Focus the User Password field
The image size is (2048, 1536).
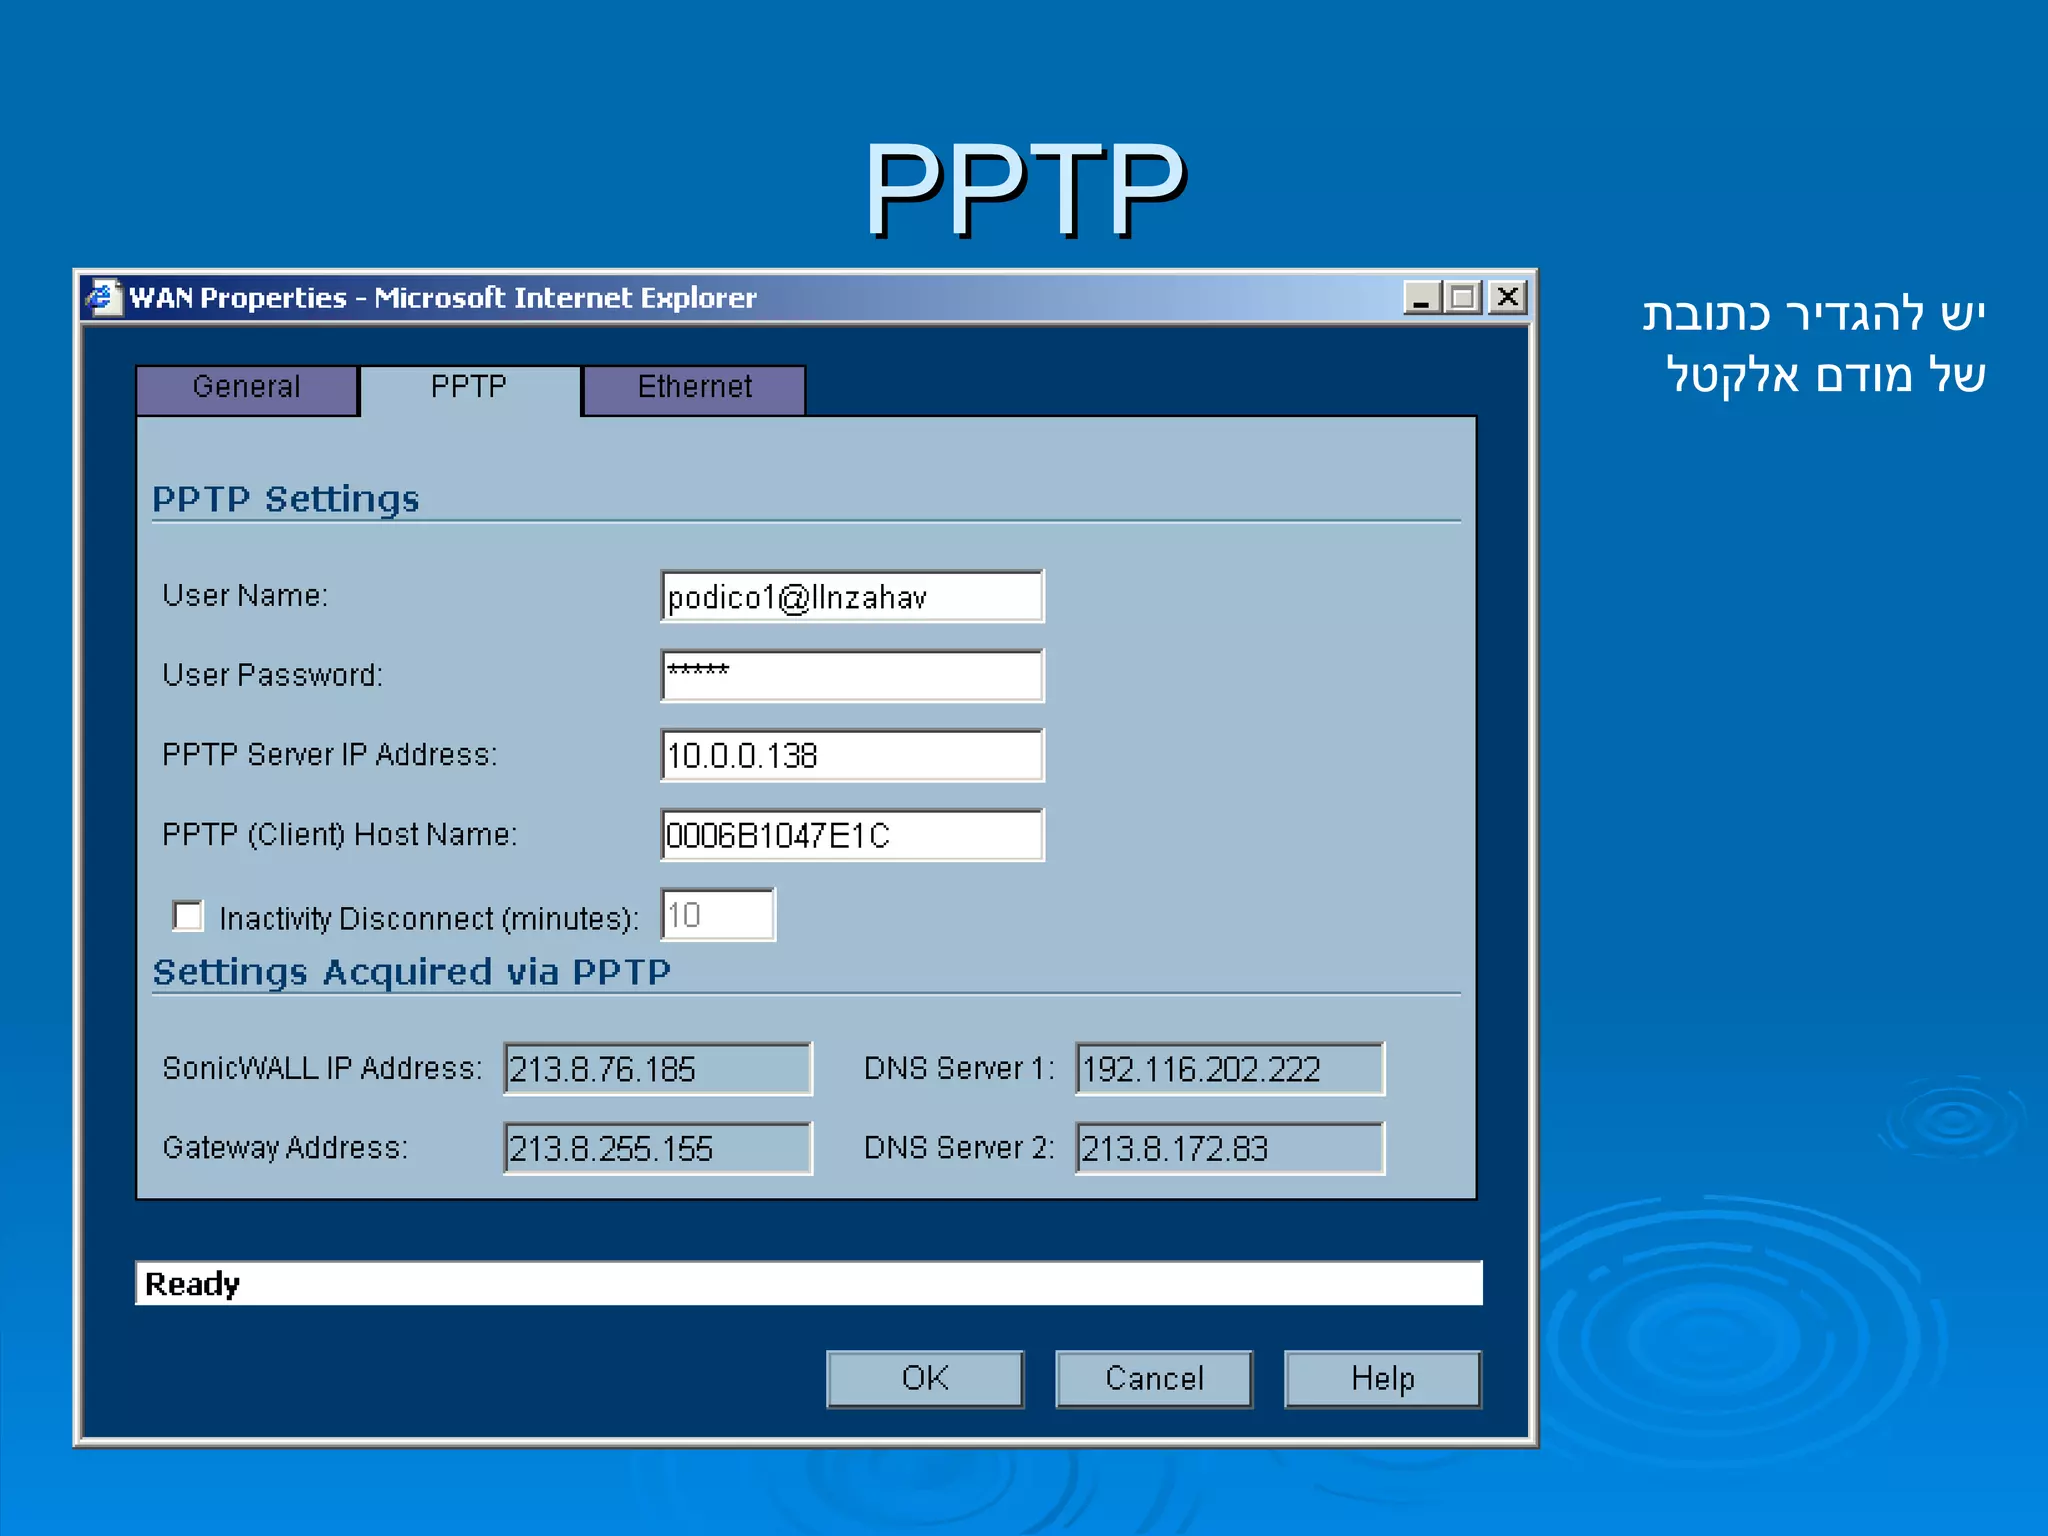(852, 676)
